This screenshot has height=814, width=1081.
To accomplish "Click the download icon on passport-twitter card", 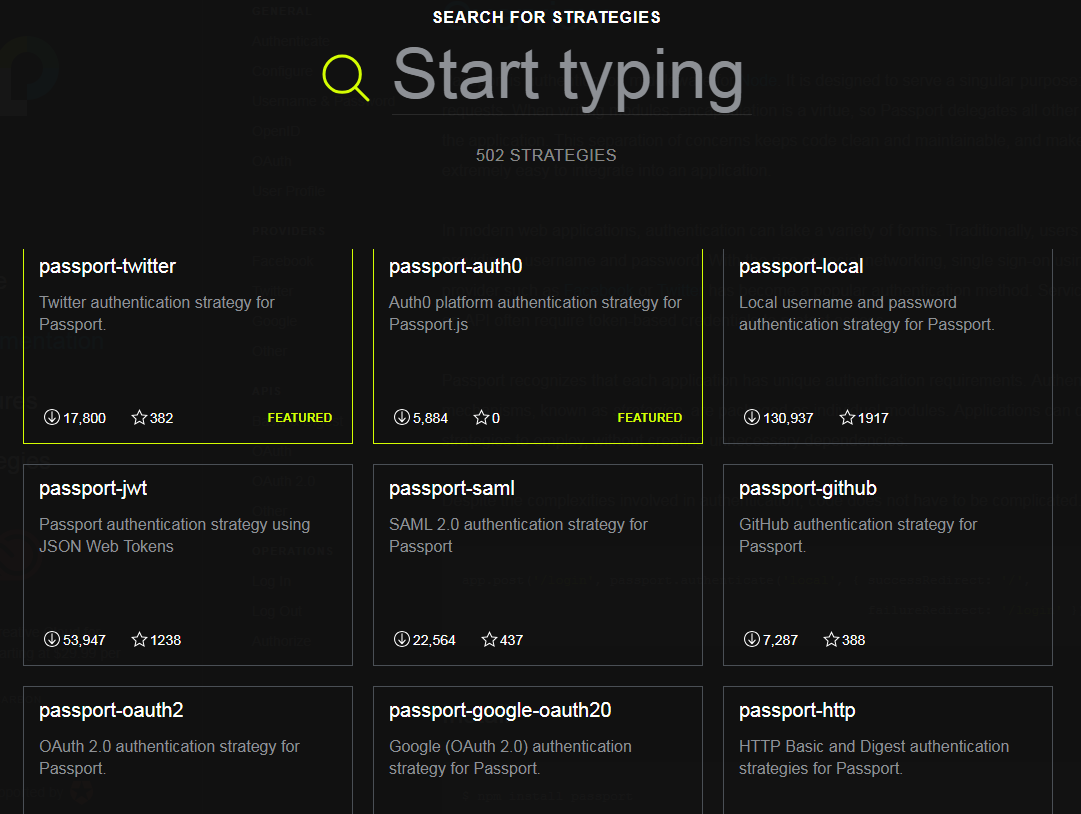I will (52, 417).
